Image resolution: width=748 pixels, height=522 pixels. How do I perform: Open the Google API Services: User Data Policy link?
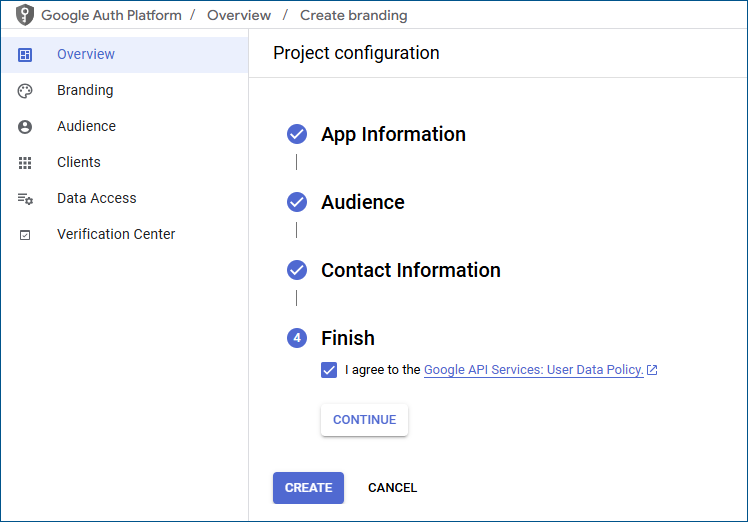(x=533, y=370)
